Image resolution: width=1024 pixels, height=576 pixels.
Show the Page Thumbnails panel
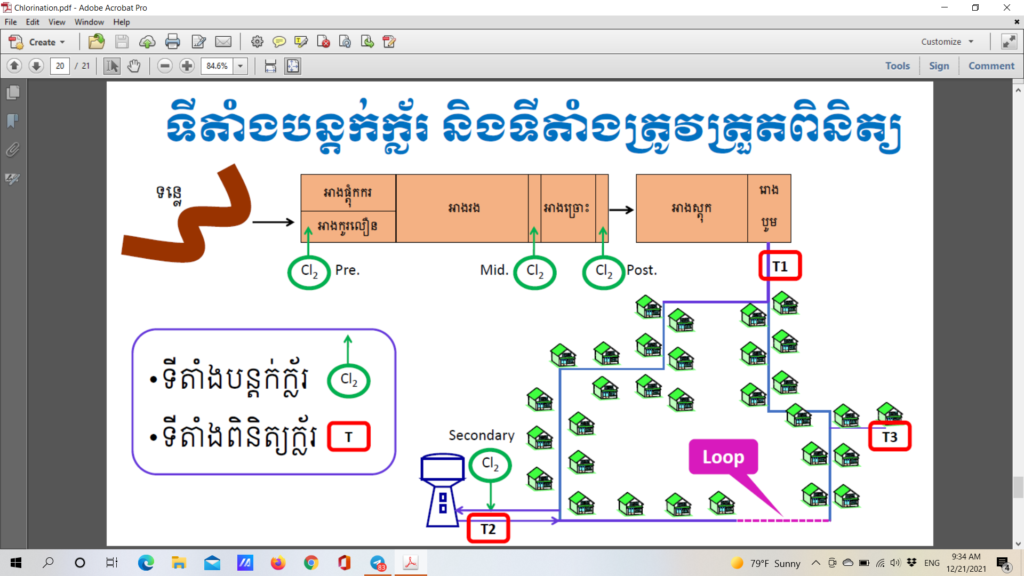pos(14,93)
